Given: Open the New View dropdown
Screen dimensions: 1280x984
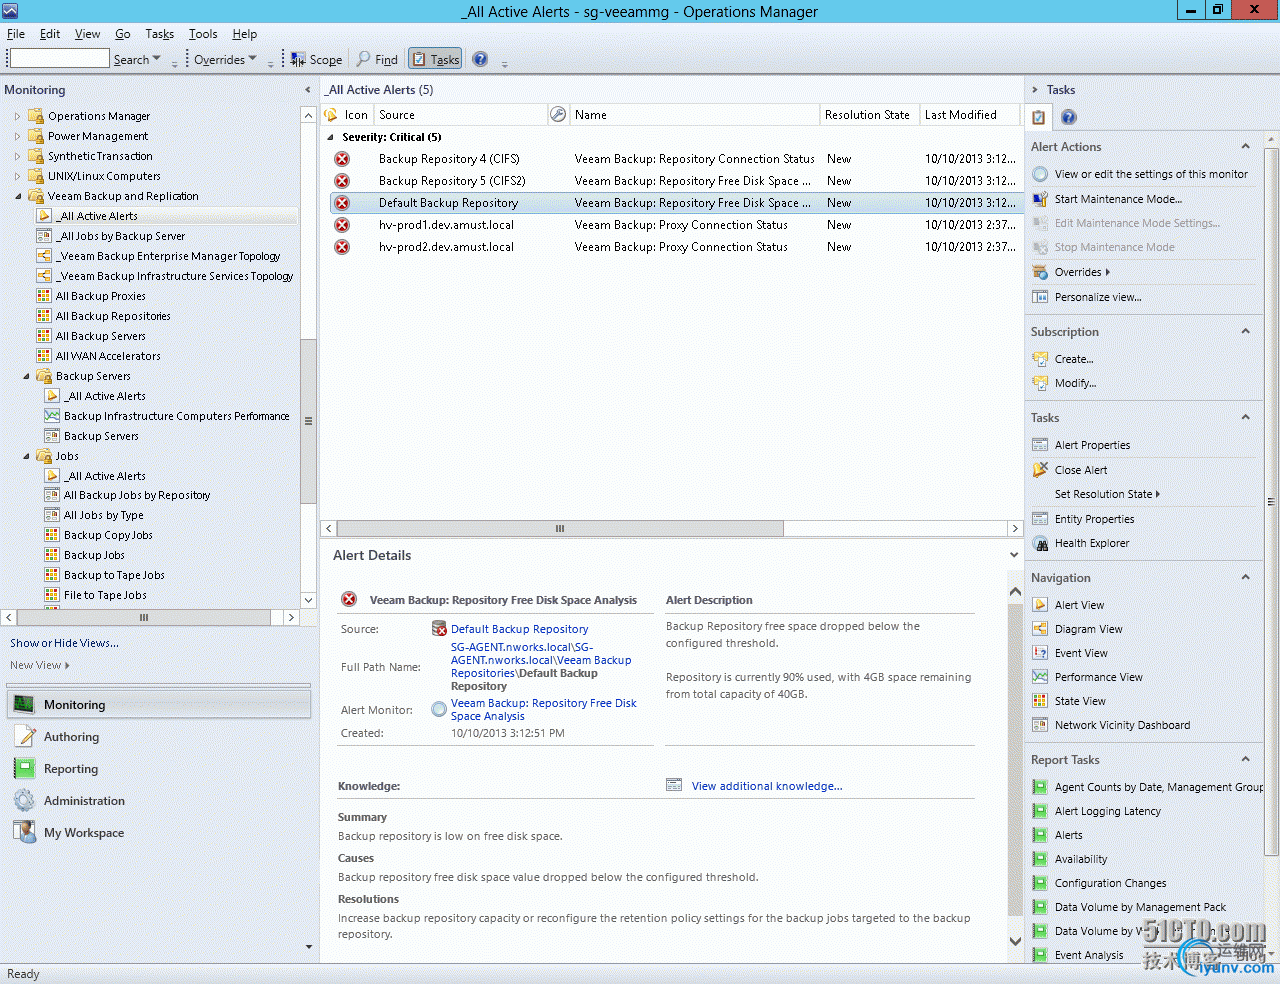Looking at the screenshot, I should [x=40, y=665].
